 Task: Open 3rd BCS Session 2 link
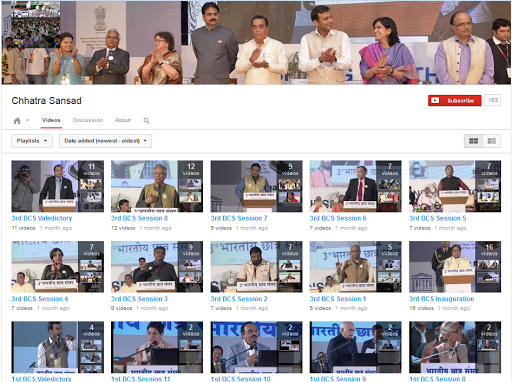(x=239, y=299)
